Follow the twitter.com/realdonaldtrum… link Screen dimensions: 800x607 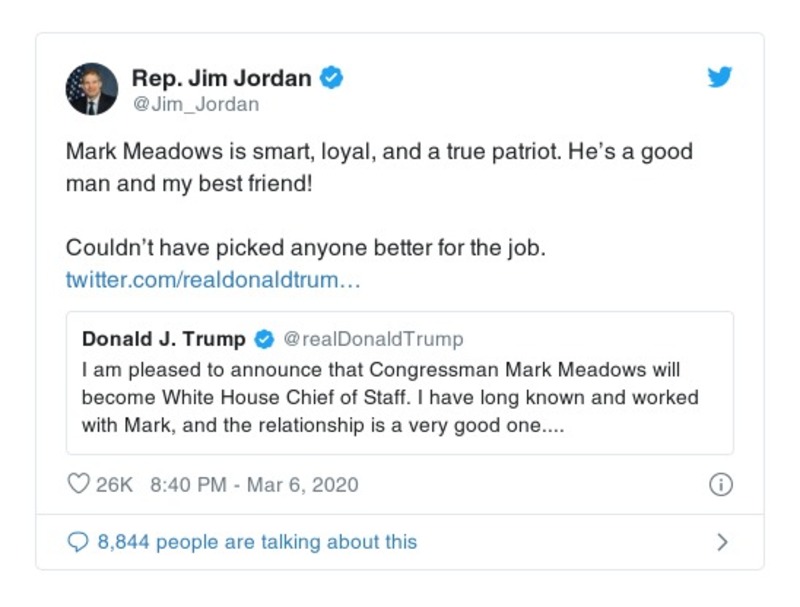212,279
